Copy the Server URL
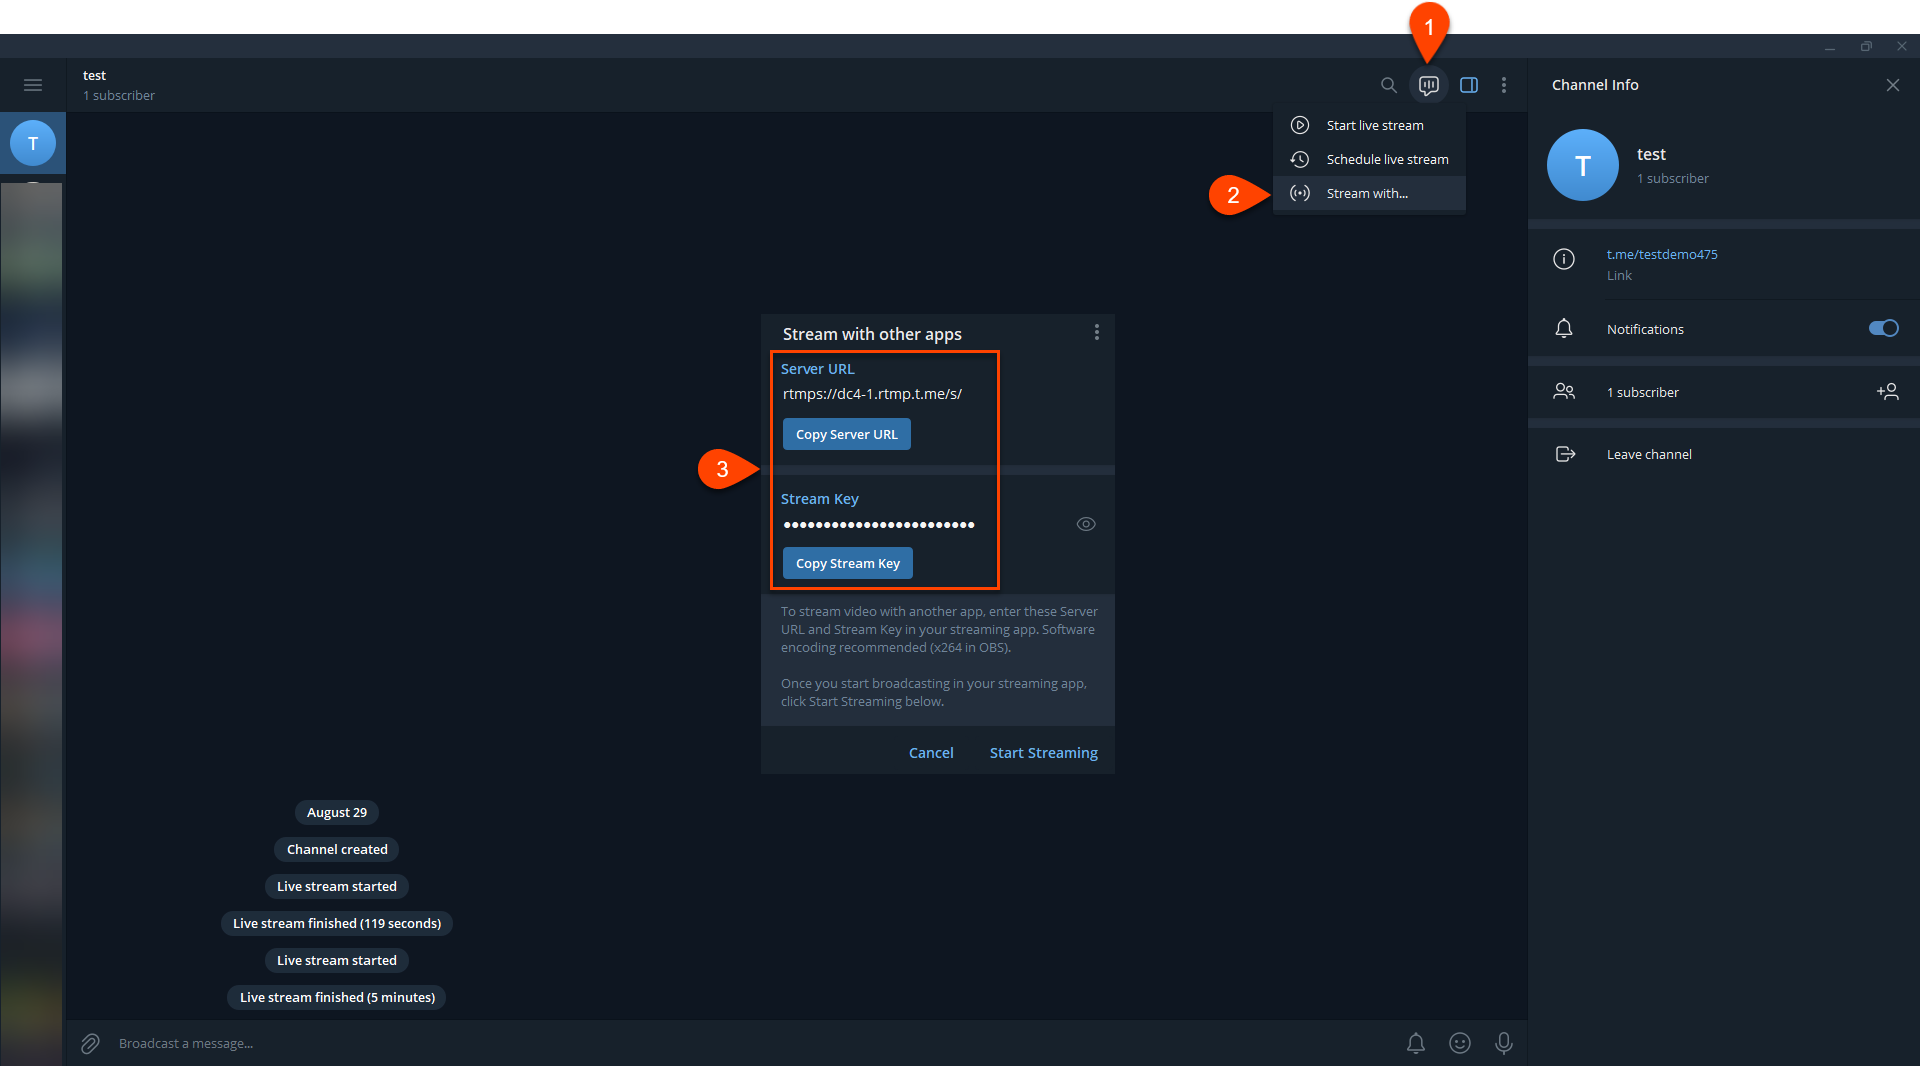The width and height of the screenshot is (1920, 1066). (x=846, y=434)
